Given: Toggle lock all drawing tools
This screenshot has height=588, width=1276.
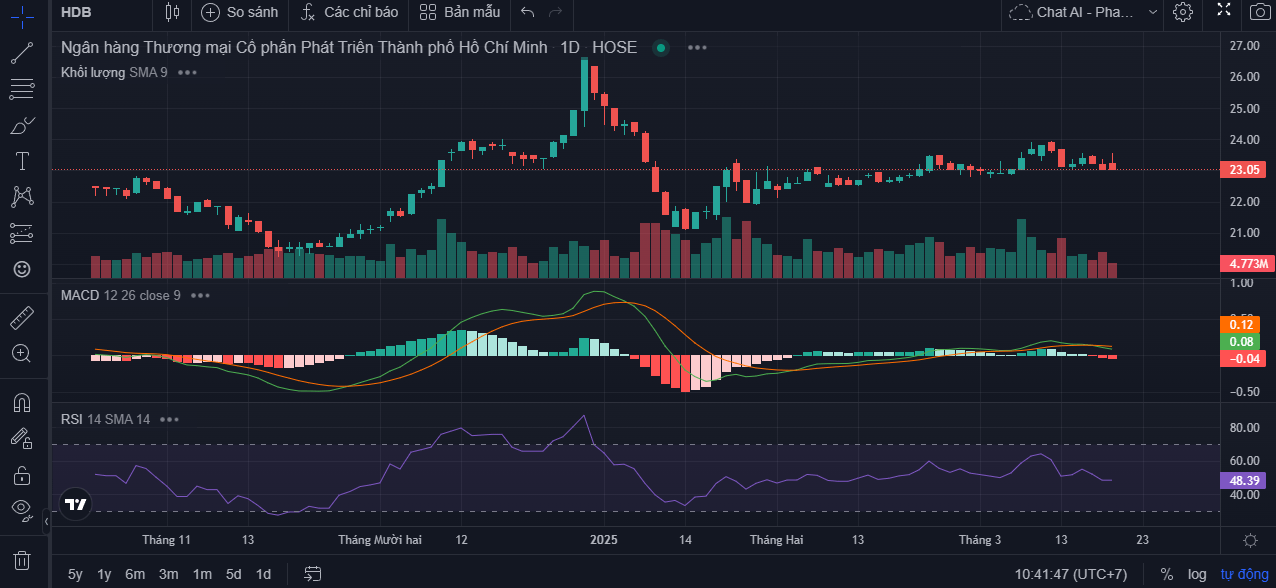Looking at the screenshot, I should point(22,474).
